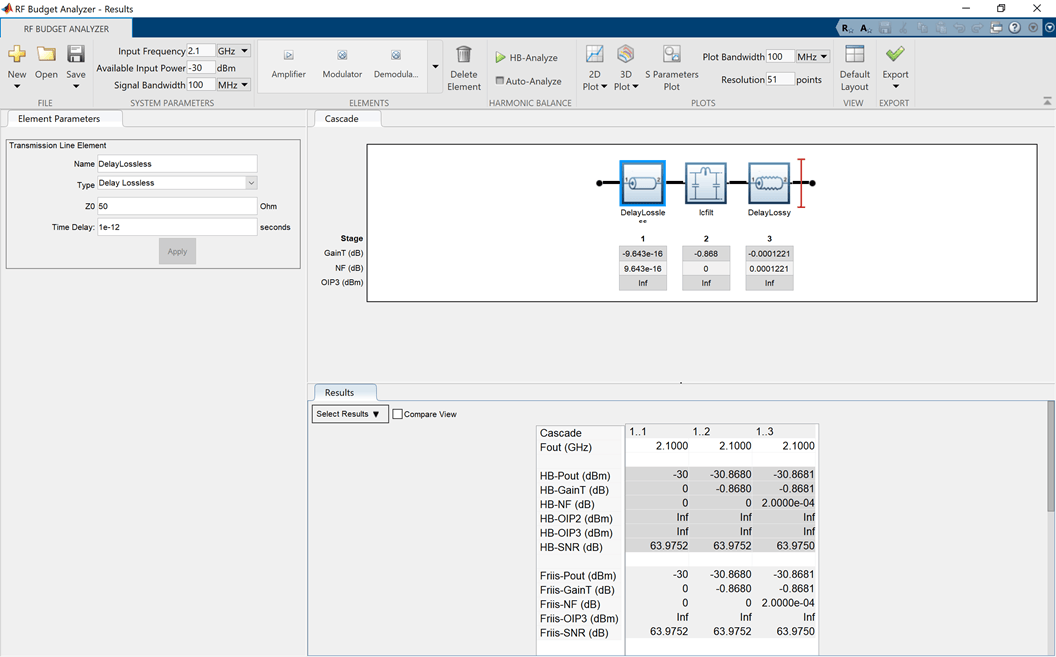Click the Apply button

[177, 251]
